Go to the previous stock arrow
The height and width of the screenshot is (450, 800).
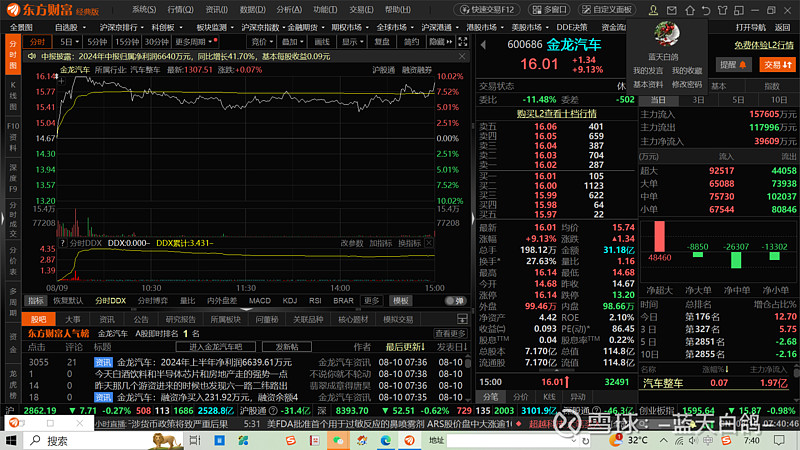click(483, 45)
